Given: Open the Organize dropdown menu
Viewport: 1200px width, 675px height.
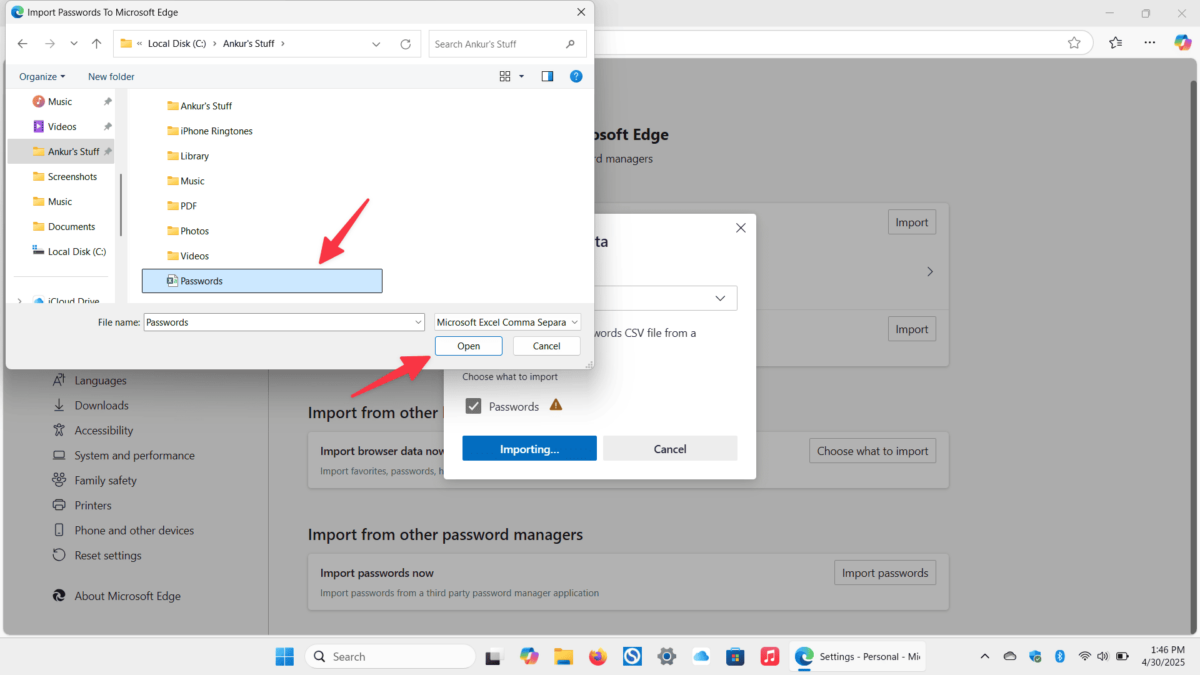Looking at the screenshot, I should tap(42, 76).
